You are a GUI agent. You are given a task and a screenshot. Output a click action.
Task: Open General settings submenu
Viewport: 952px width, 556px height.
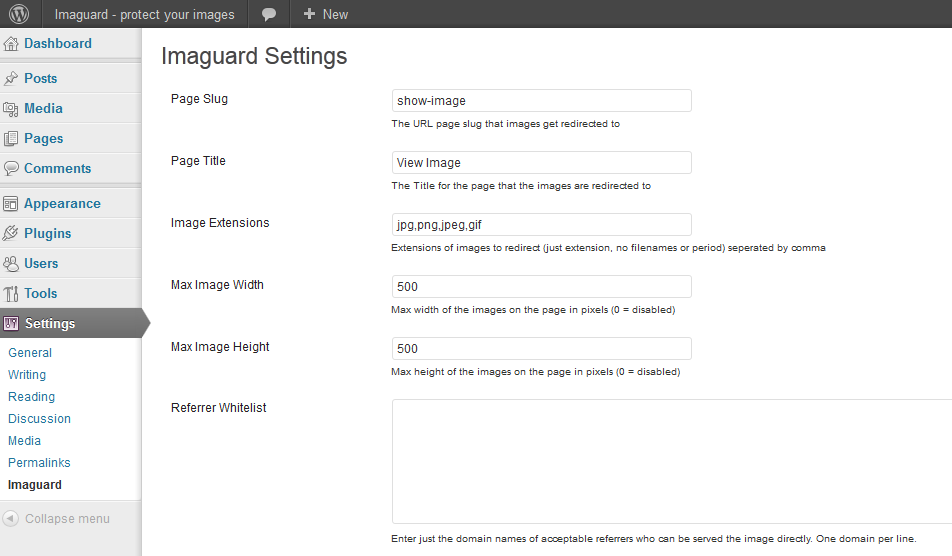click(x=30, y=353)
